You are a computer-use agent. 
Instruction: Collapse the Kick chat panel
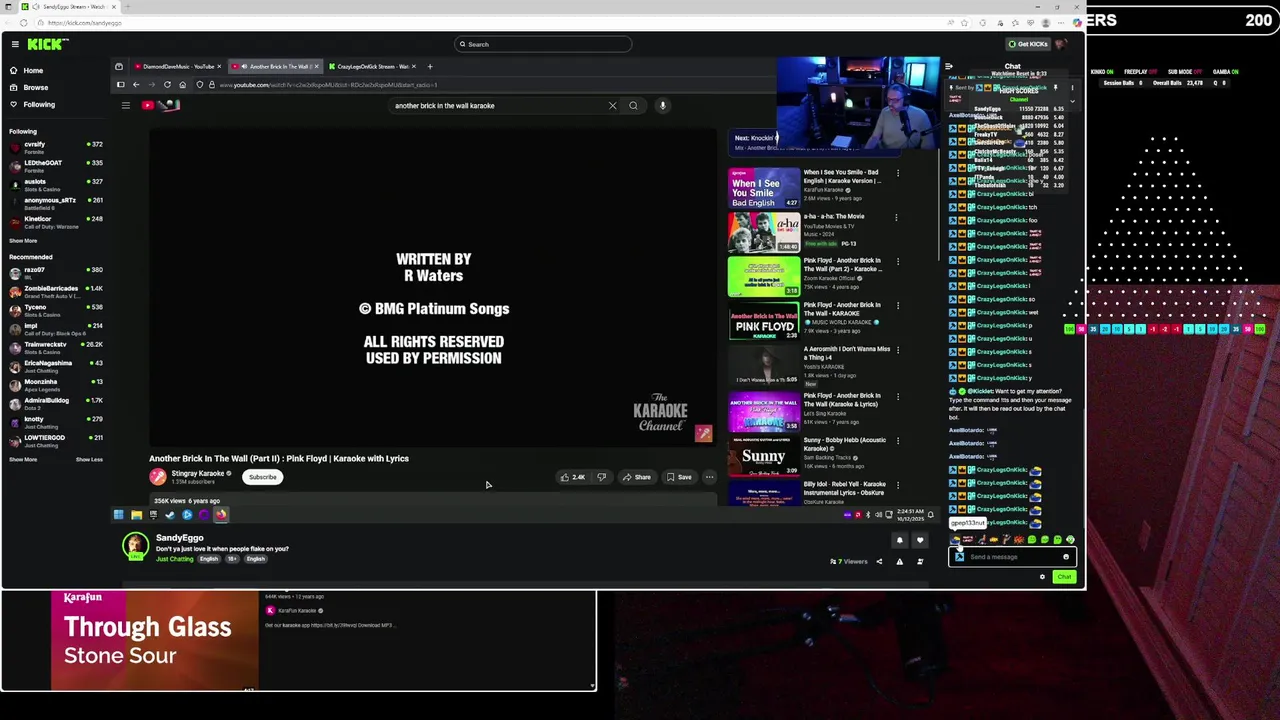pos(948,67)
